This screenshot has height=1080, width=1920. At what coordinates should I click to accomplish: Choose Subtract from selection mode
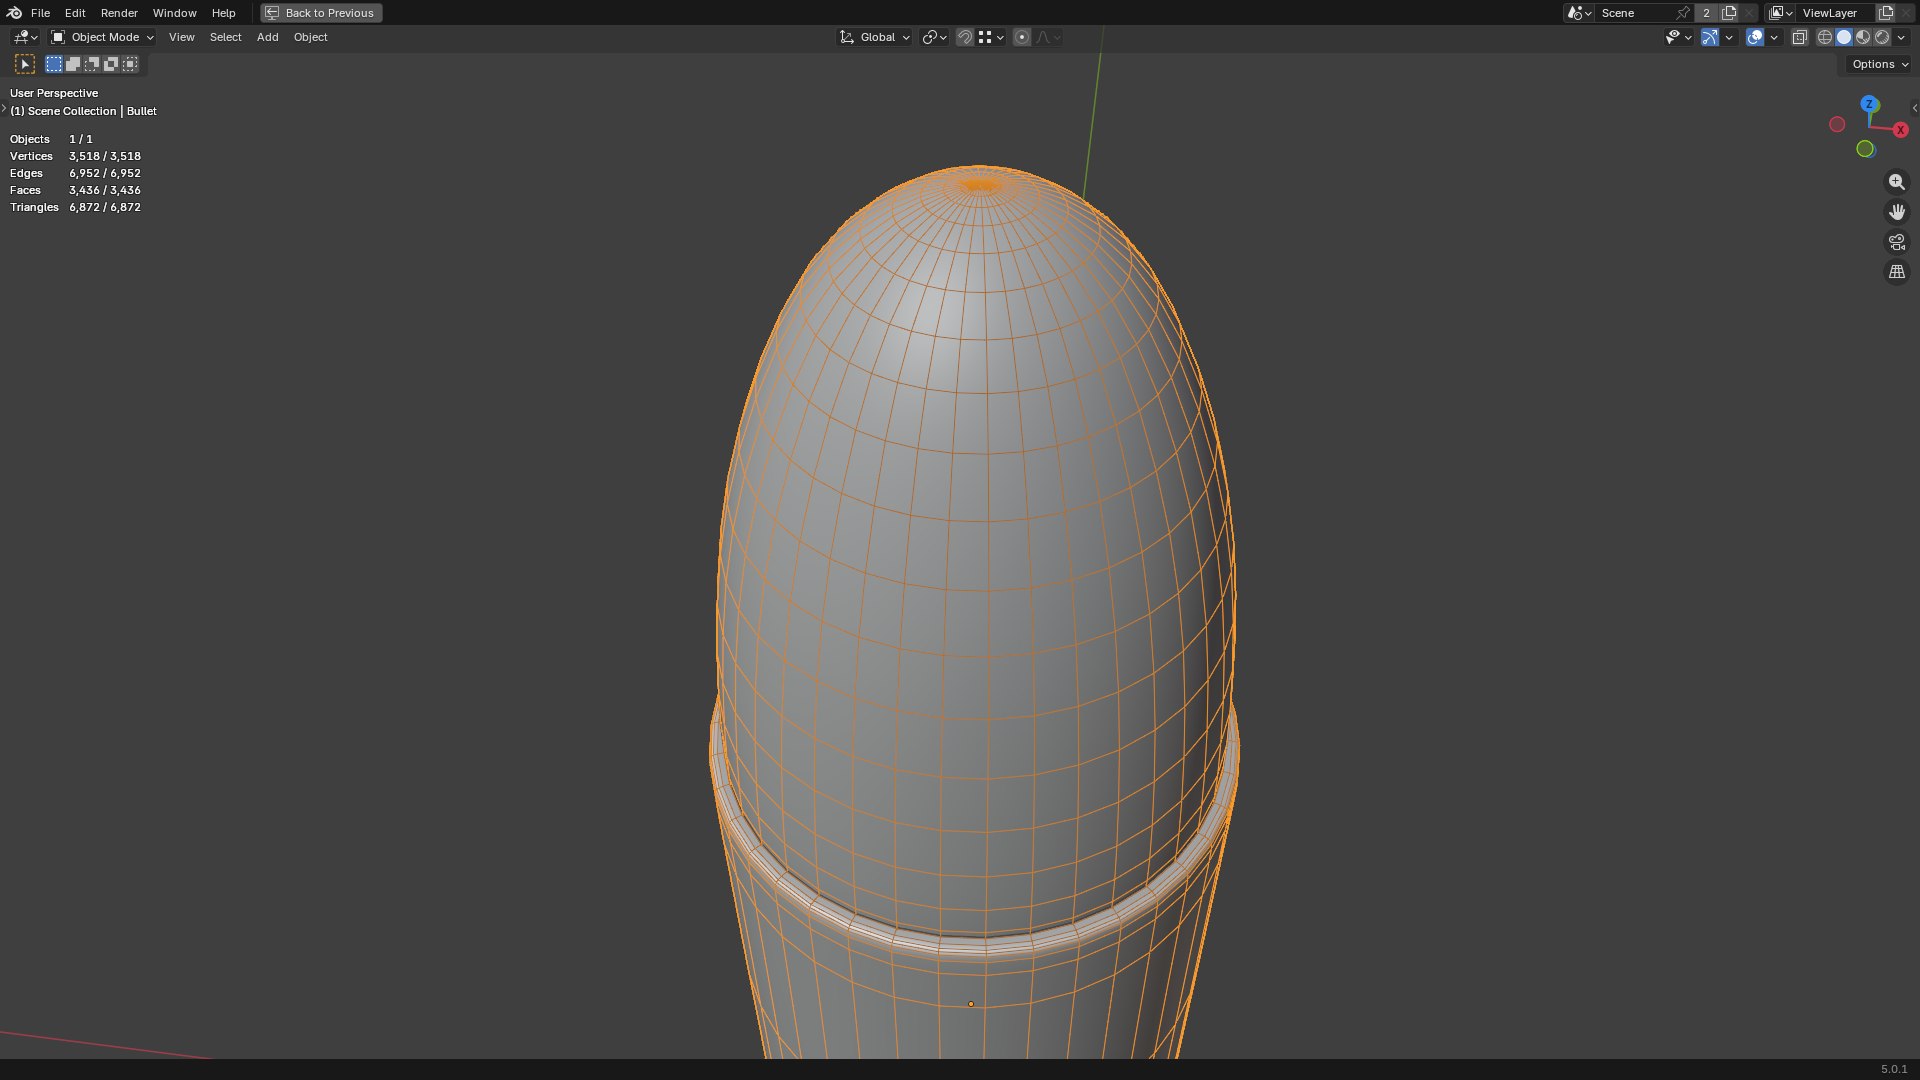92,64
